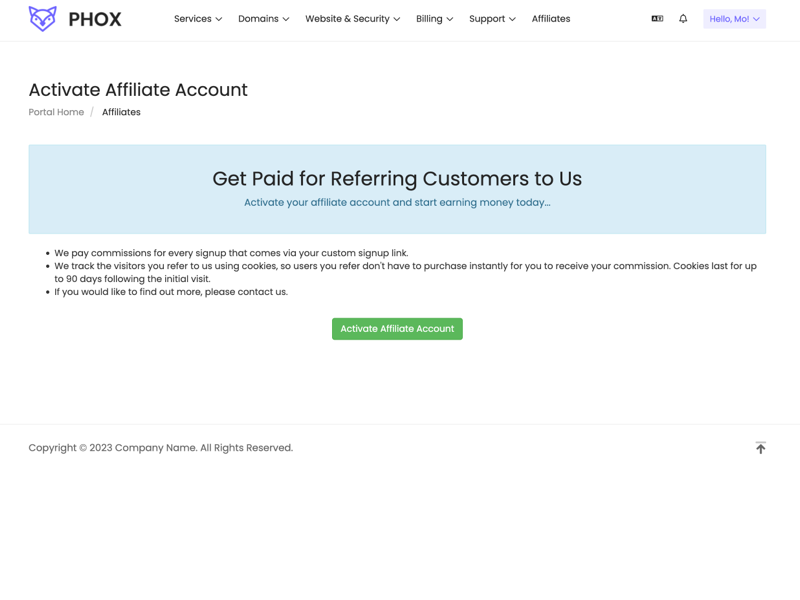Open the notifications bell icon
800x600 pixels.
pyautogui.click(x=683, y=19)
